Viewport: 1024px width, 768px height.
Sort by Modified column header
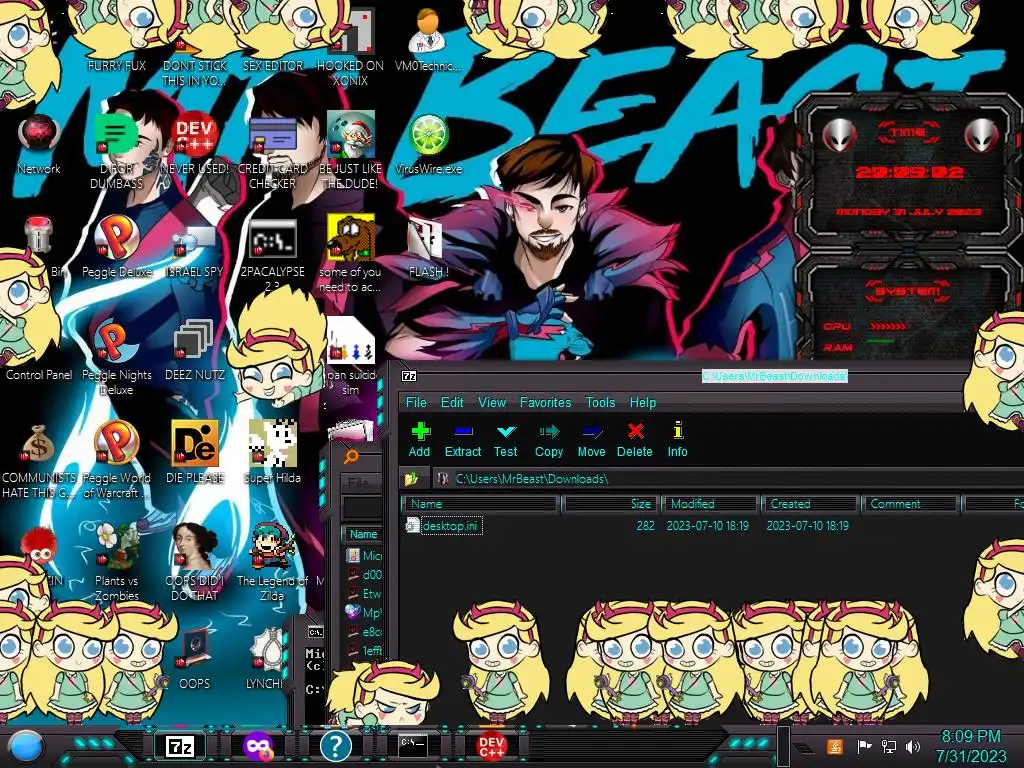pos(711,504)
